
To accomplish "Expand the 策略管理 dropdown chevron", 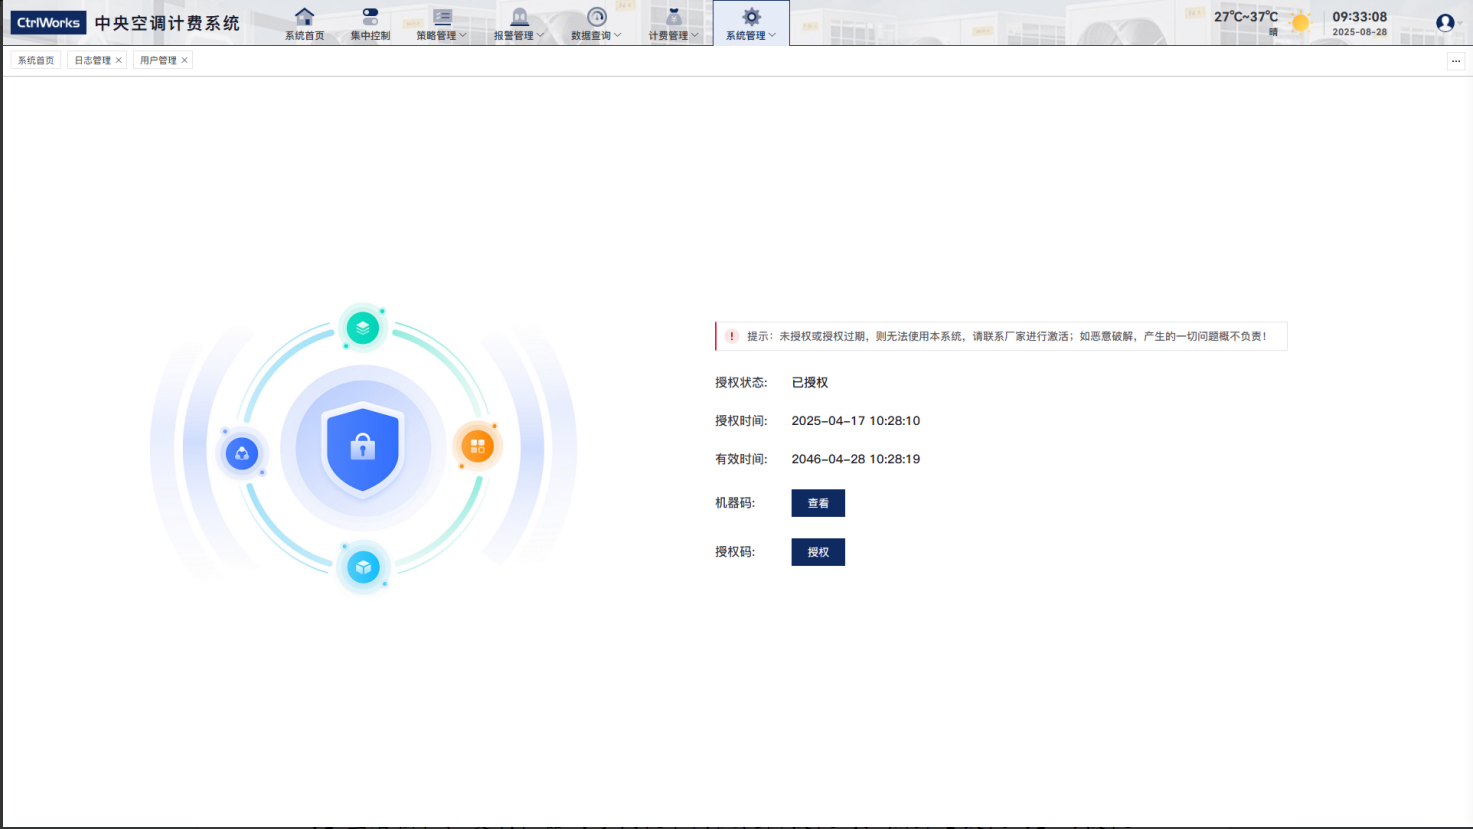I will 463,36.
